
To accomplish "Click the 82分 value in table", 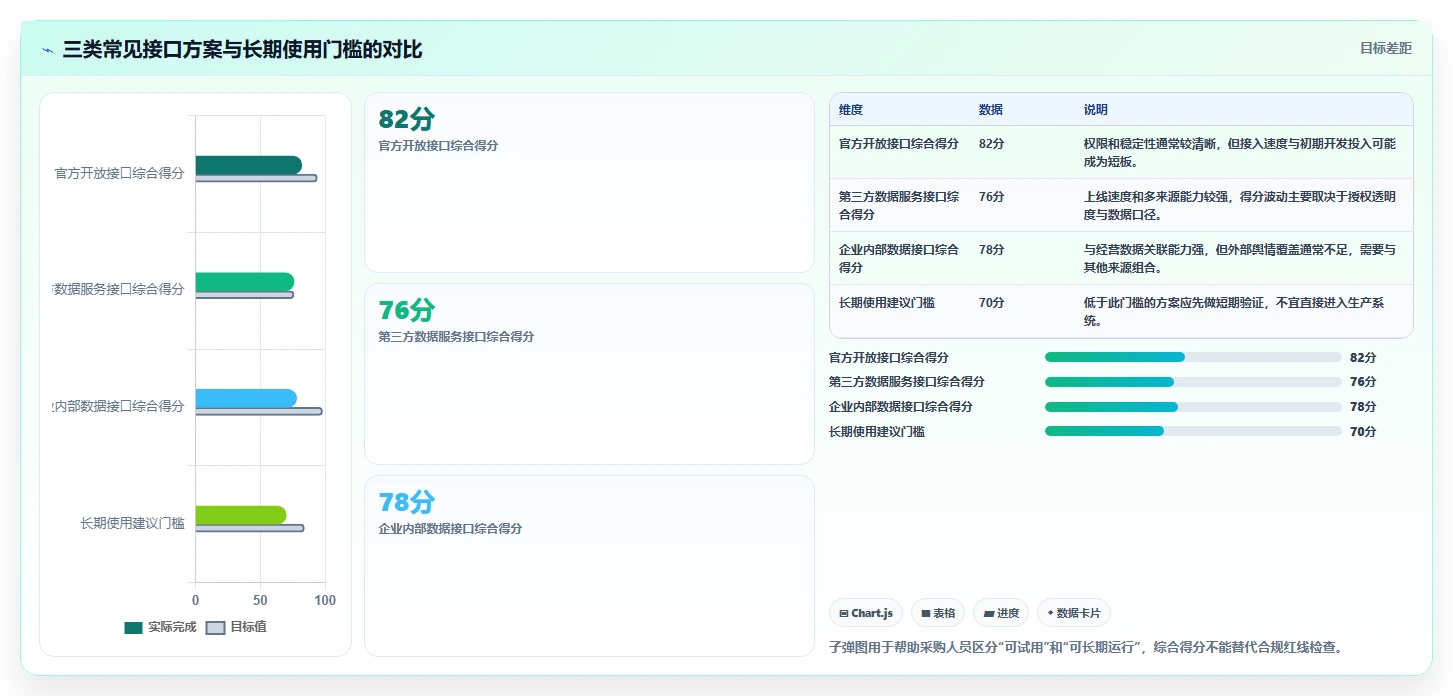I will (992, 143).
